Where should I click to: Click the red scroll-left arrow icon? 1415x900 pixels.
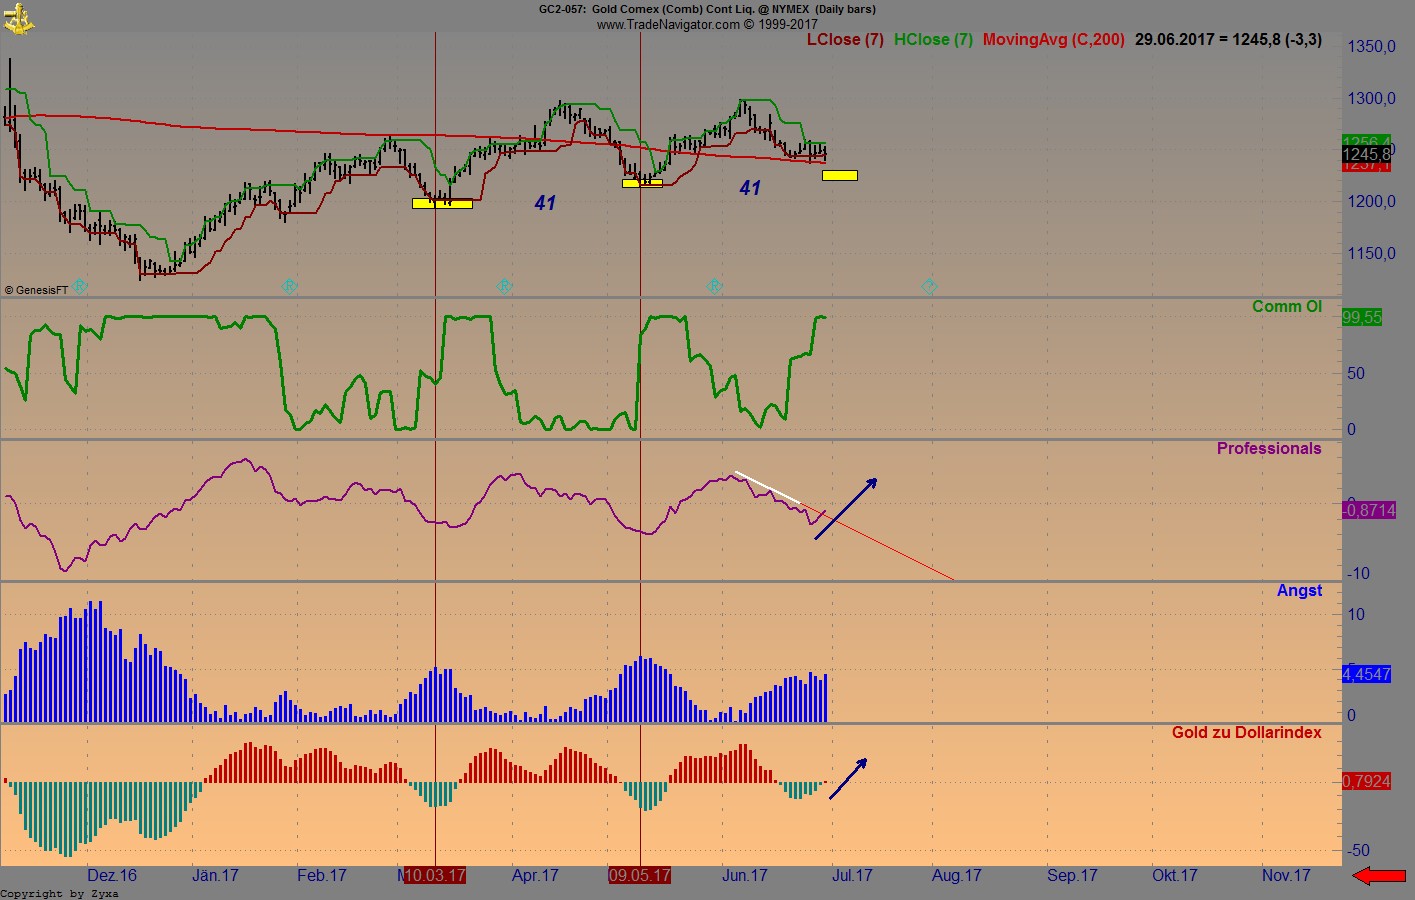point(1379,876)
